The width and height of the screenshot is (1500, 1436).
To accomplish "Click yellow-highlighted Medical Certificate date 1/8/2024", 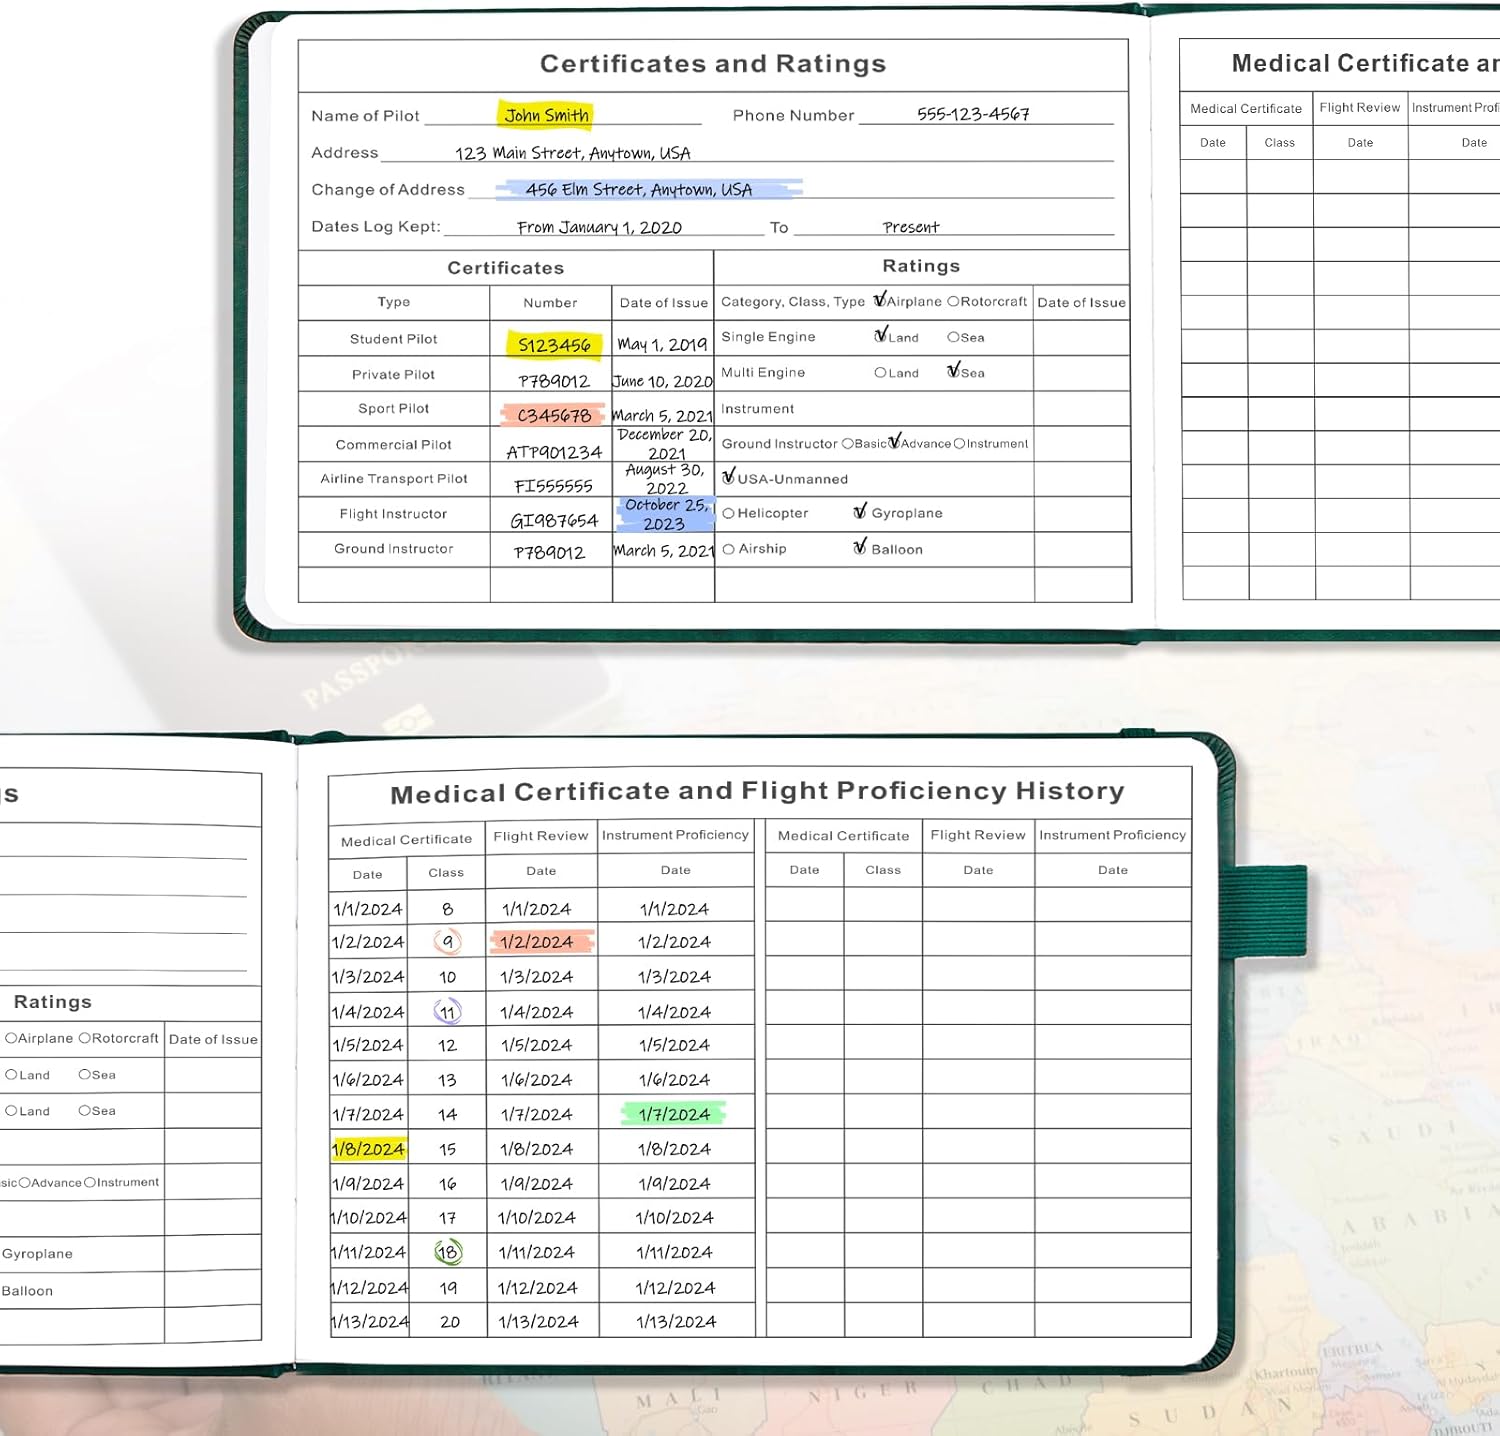I will 368,1148.
